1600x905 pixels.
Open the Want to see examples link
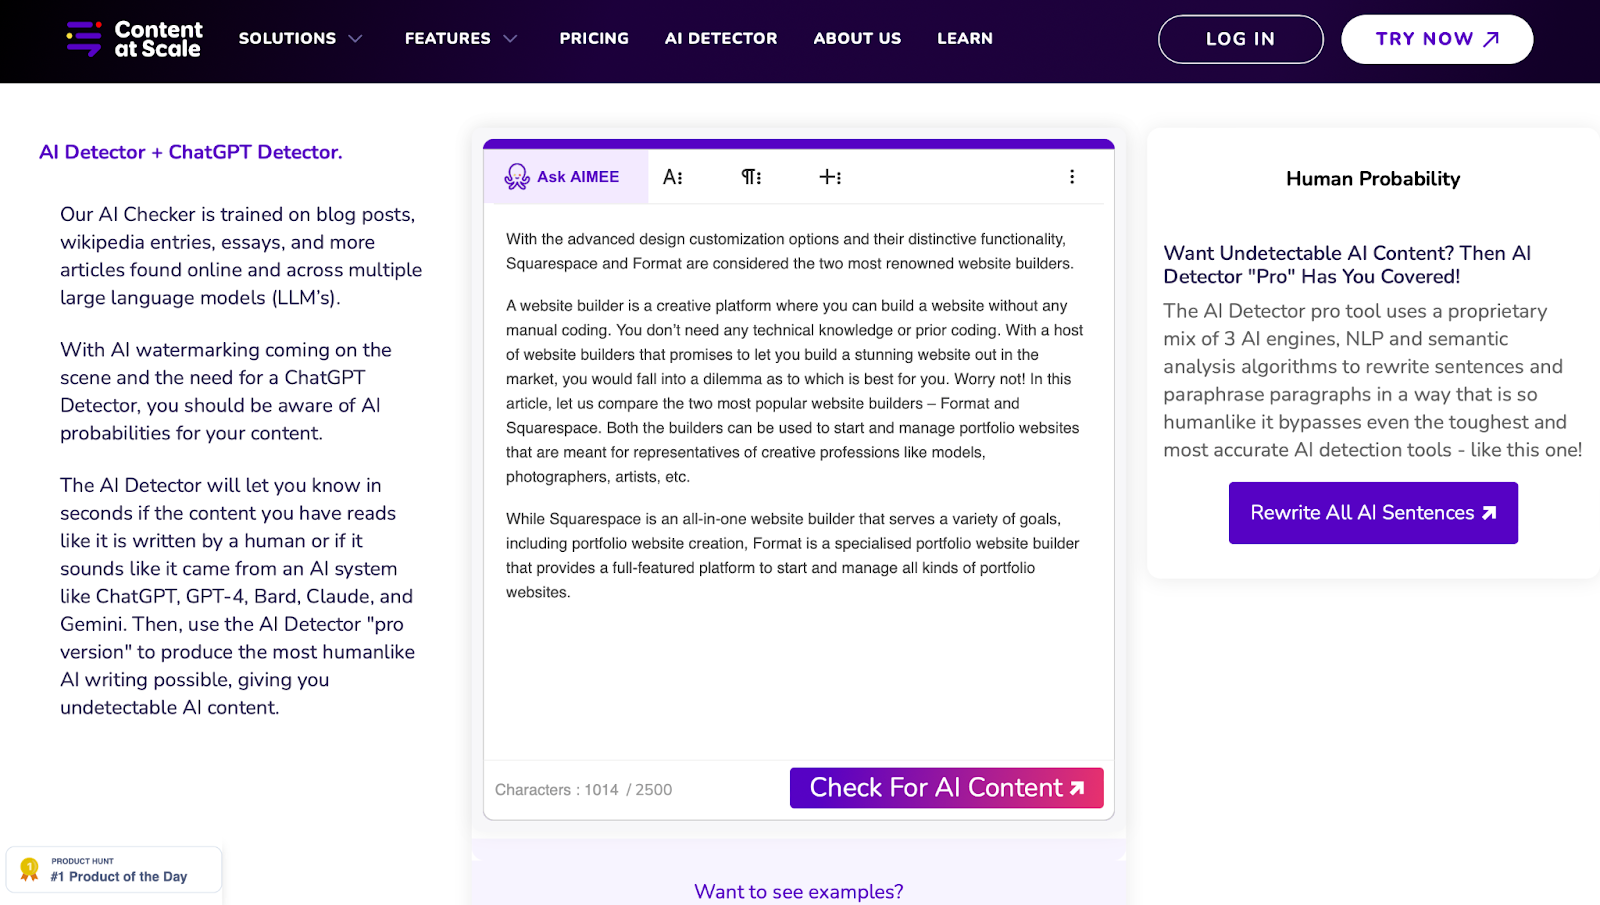coord(798,891)
